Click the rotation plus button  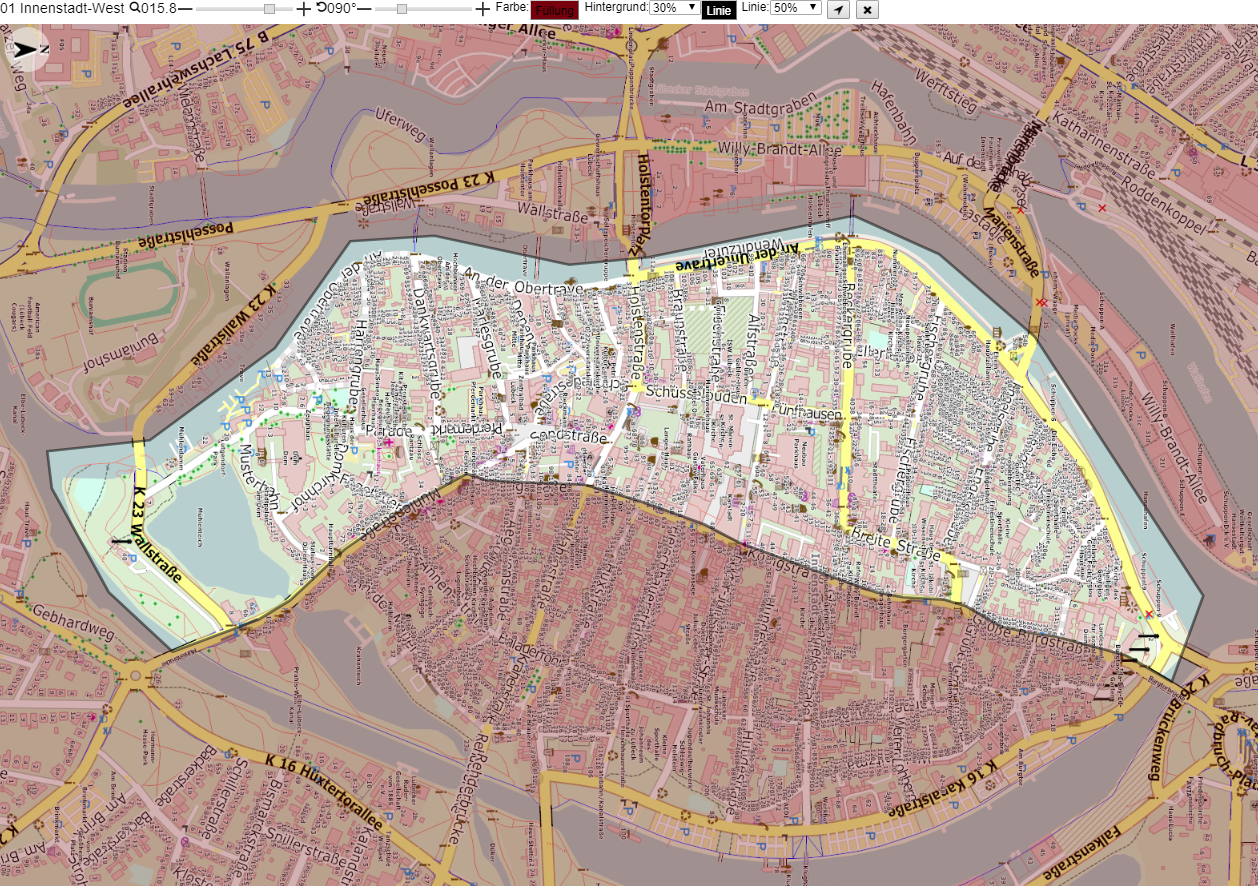click(483, 8)
